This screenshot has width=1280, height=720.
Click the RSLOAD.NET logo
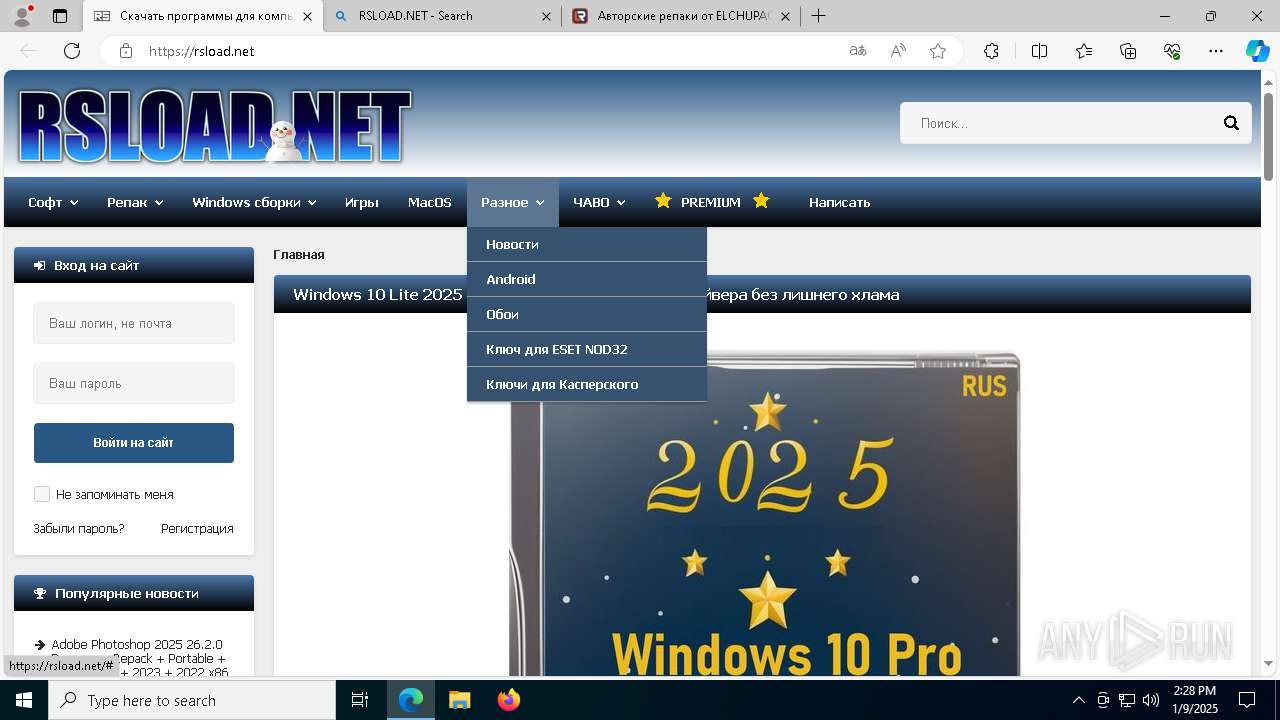(215, 126)
